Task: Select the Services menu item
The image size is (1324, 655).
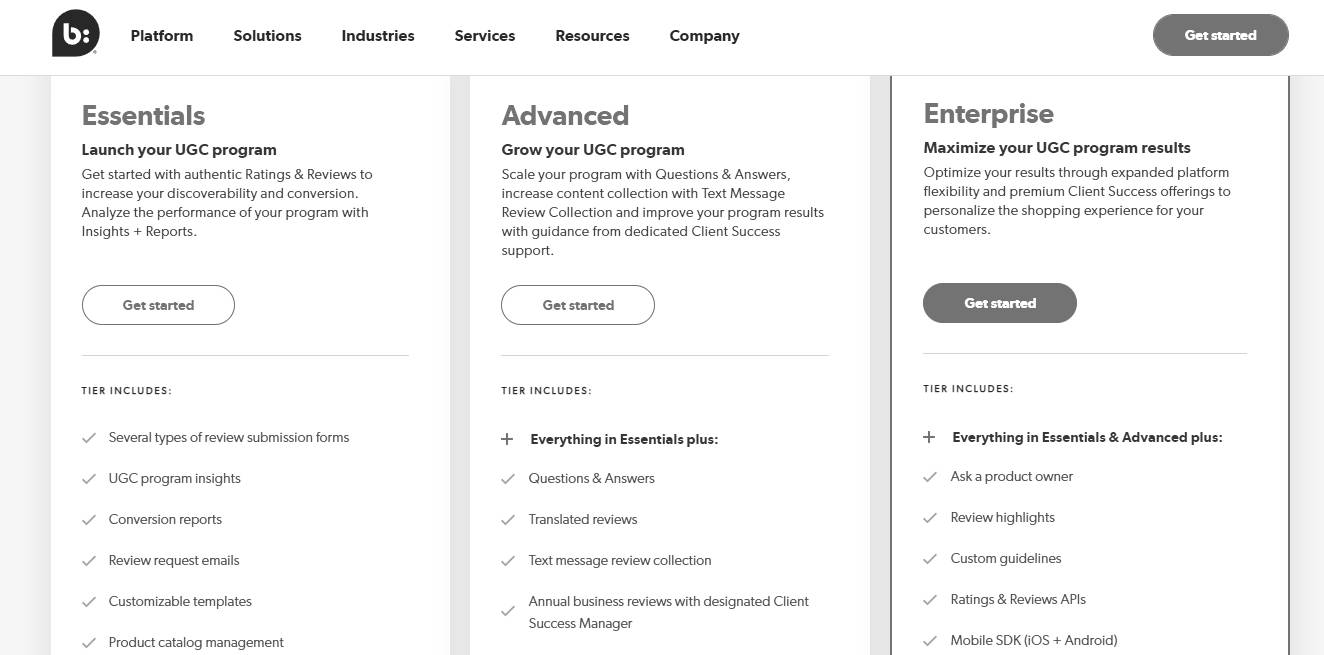Action: point(485,36)
